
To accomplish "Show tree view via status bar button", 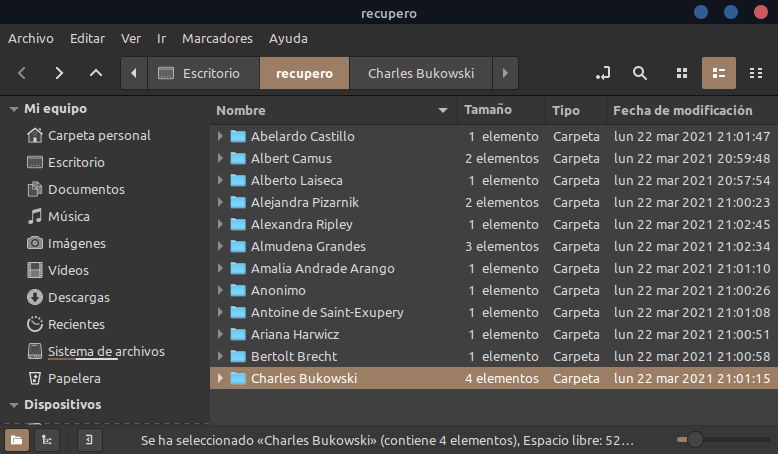I will coord(45,440).
